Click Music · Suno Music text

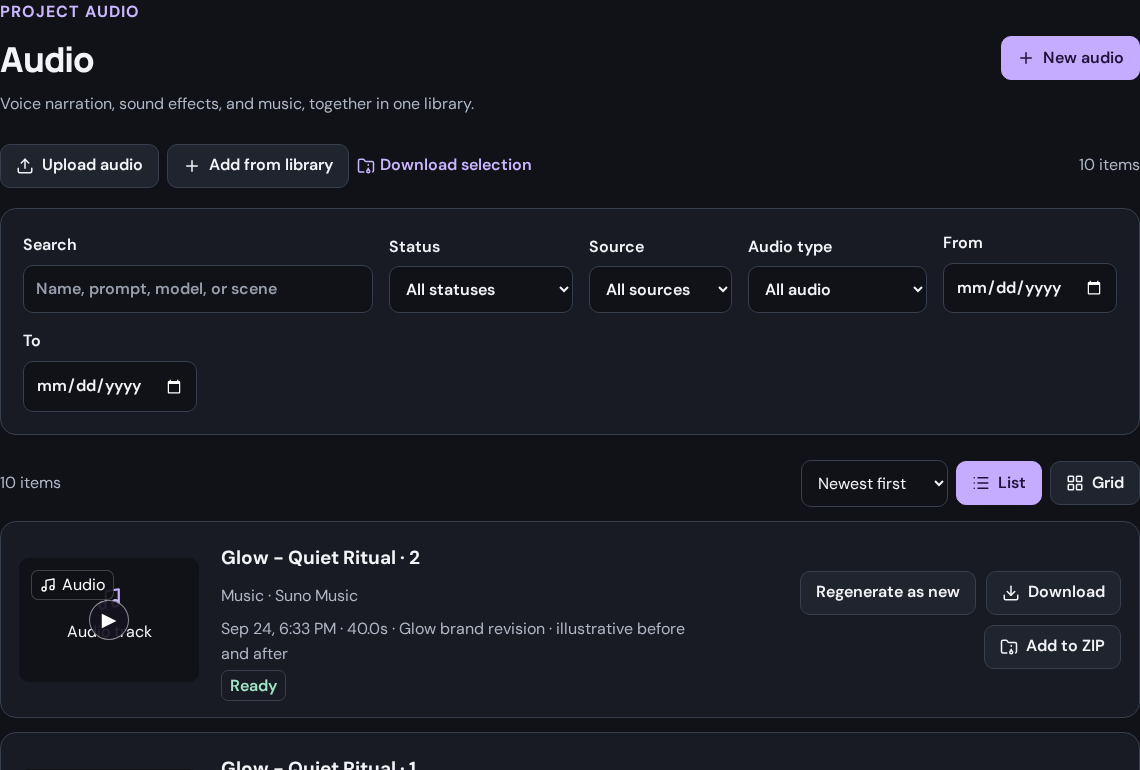pos(289,595)
